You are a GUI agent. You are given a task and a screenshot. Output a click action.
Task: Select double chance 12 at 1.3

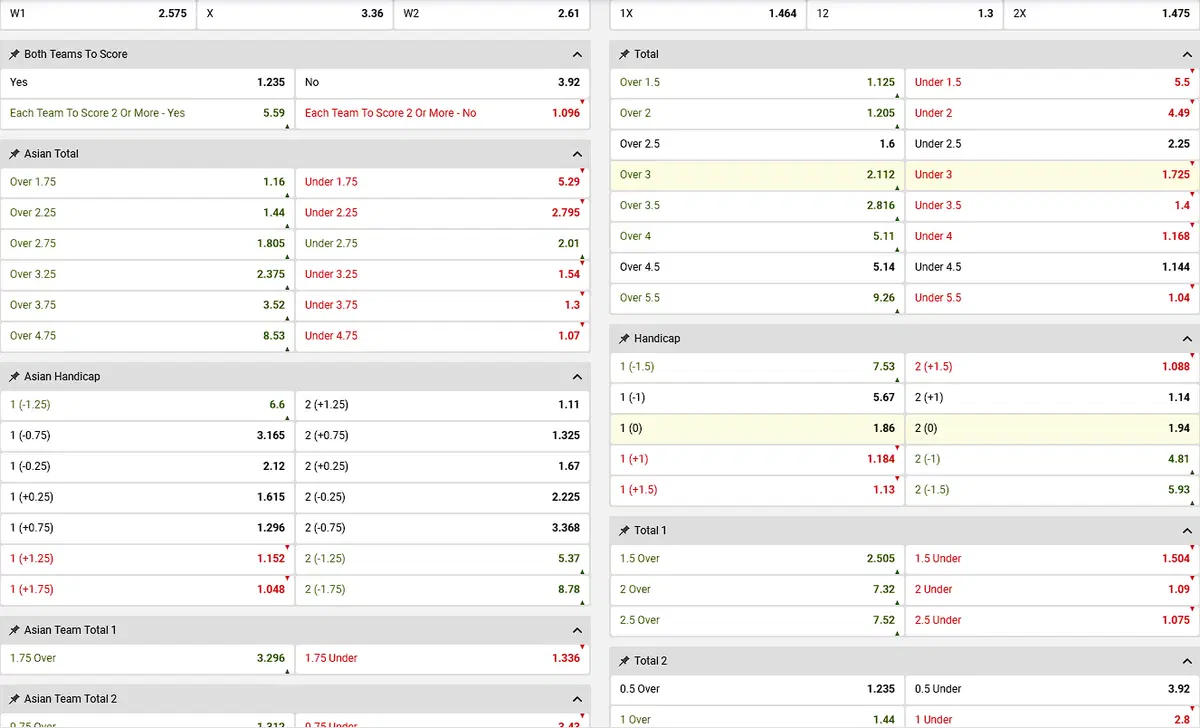coord(904,14)
